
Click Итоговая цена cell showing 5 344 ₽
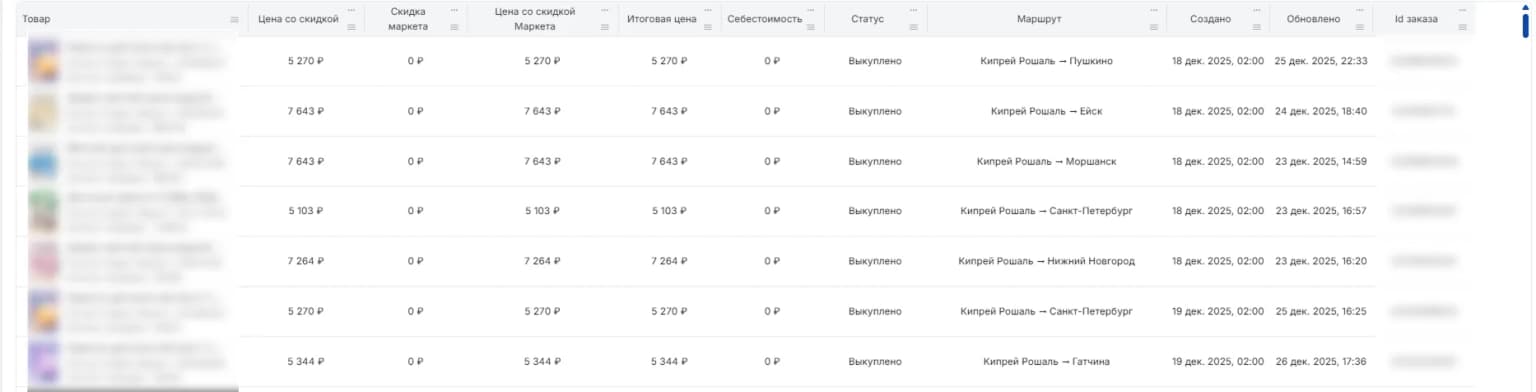click(x=669, y=361)
